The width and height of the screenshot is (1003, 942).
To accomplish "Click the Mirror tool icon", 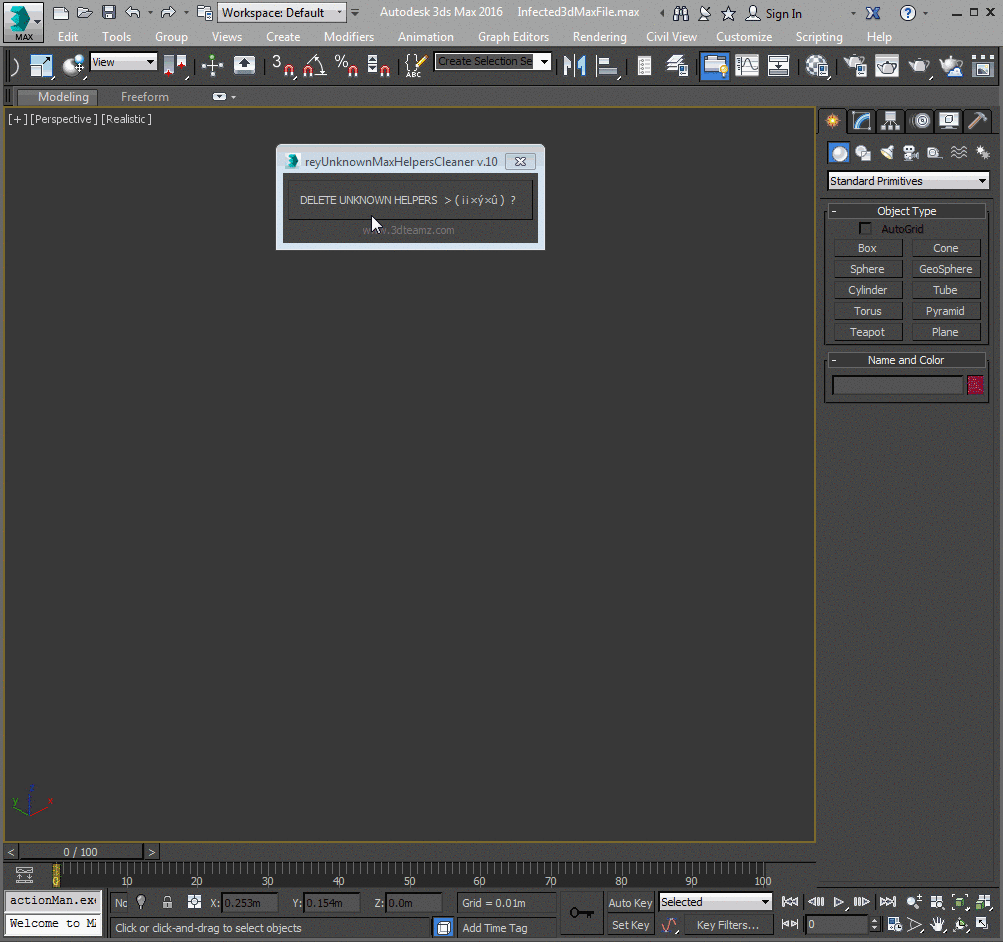I will 574,65.
